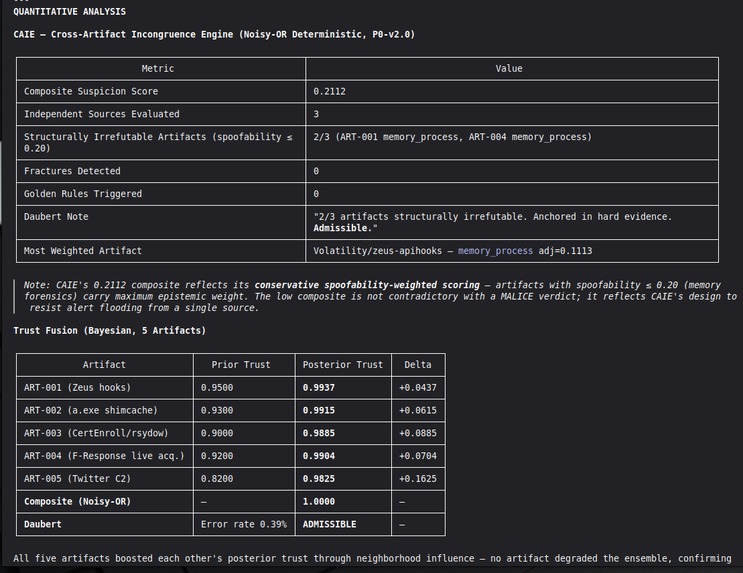Select the QUANTITATIVE ANALYSIS heading
Image resolution: width=743 pixels, height=573 pixels.
[70, 12]
